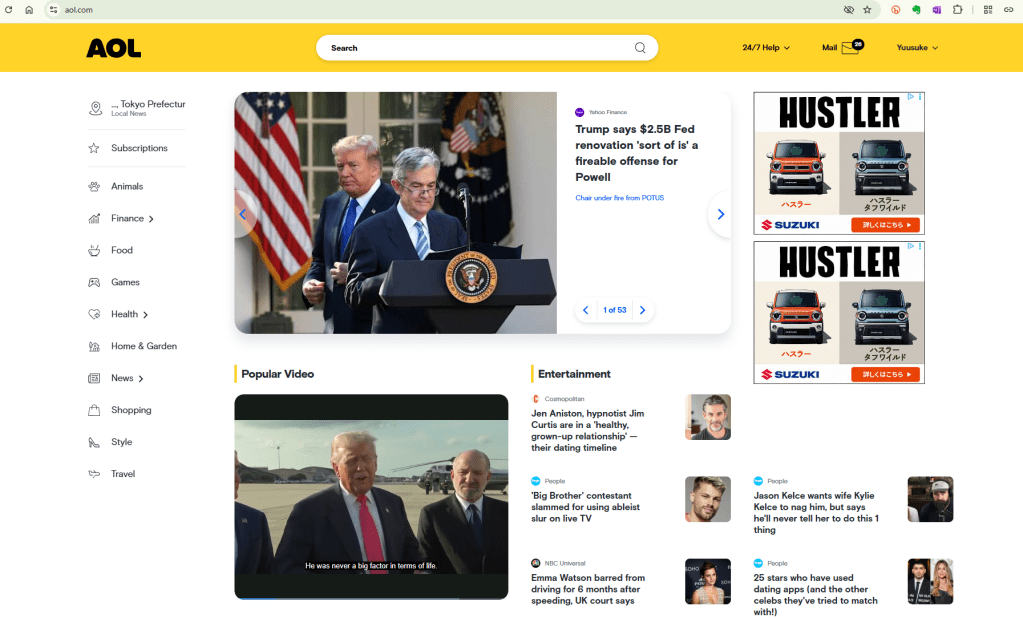Expand the News submenu chevron
This screenshot has width=1023, height=618.
141,379
